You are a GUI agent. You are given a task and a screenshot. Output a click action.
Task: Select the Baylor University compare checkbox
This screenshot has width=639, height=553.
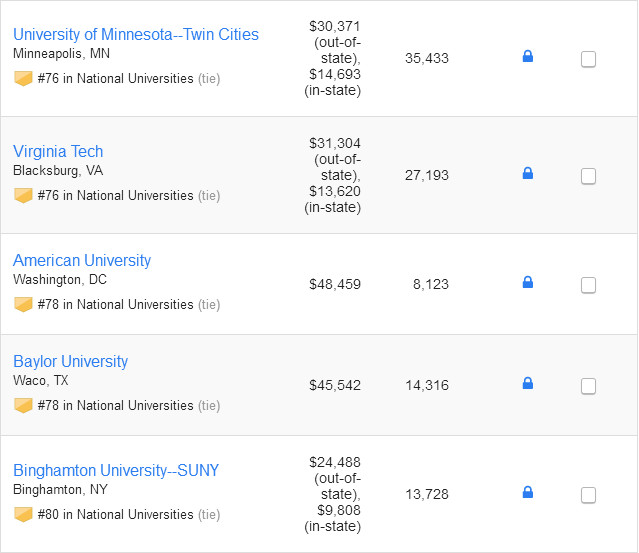[x=588, y=386]
